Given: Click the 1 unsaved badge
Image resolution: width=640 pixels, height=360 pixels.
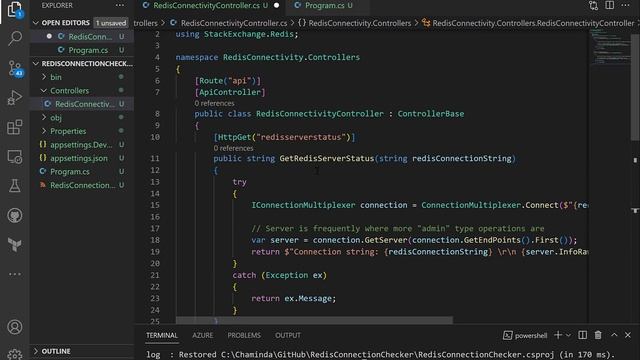Looking at the screenshot, I should 111,23.
